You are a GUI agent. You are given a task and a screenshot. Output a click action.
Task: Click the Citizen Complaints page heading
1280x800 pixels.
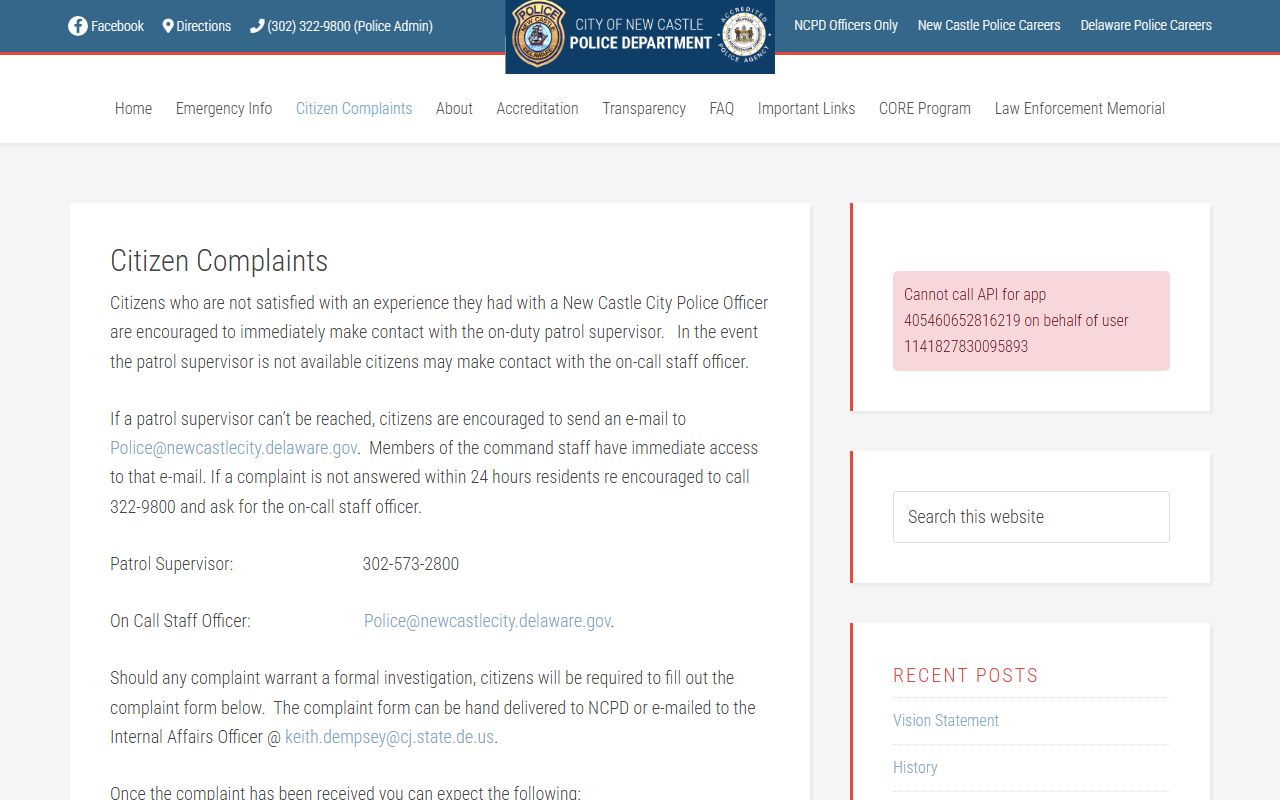coord(219,260)
